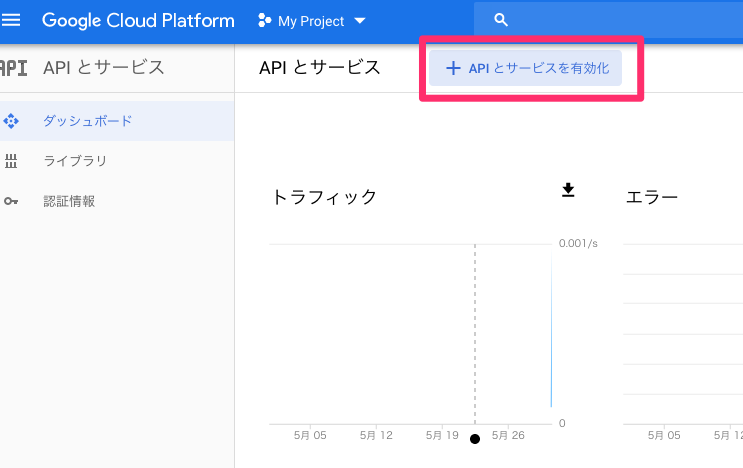
Task: Open the My Project selector dropdown
Action: [312, 21]
